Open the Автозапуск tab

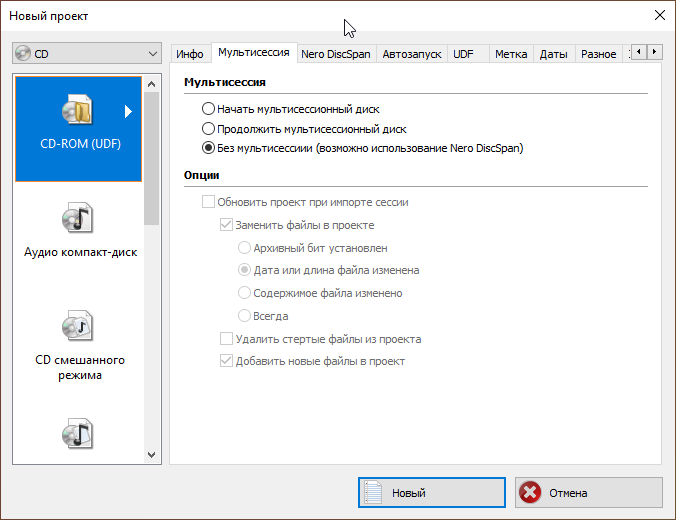tap(412, 54)
